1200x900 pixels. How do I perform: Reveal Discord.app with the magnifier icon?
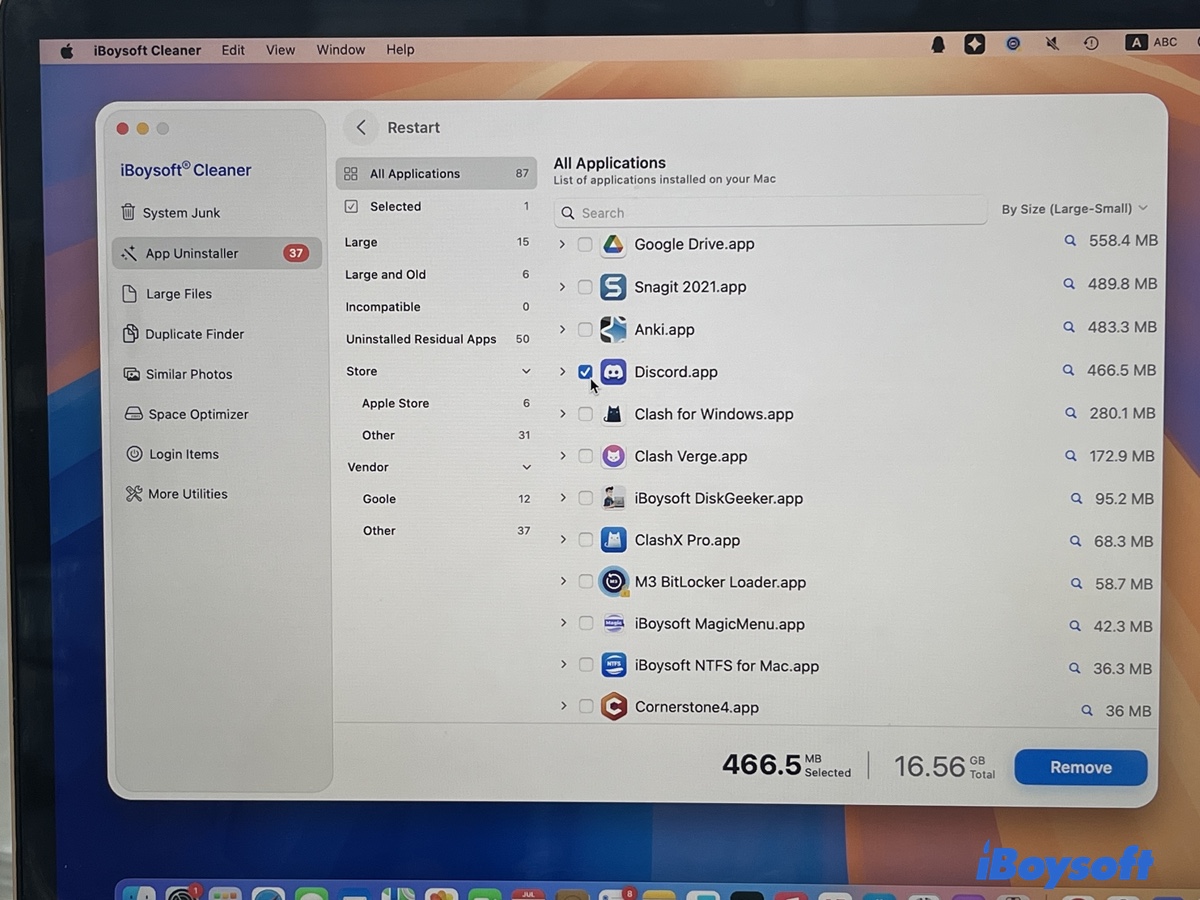(x=1069, y=370)
